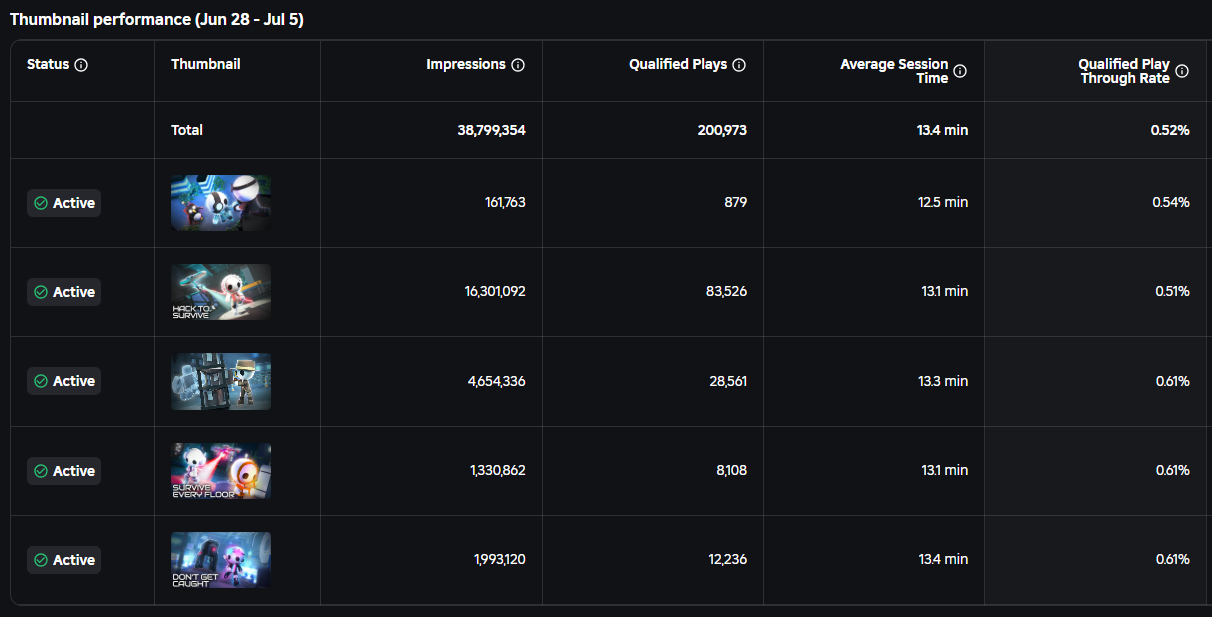Click the Status column header label
Viewport: 1212px width, 617px height.
[48, 64]
